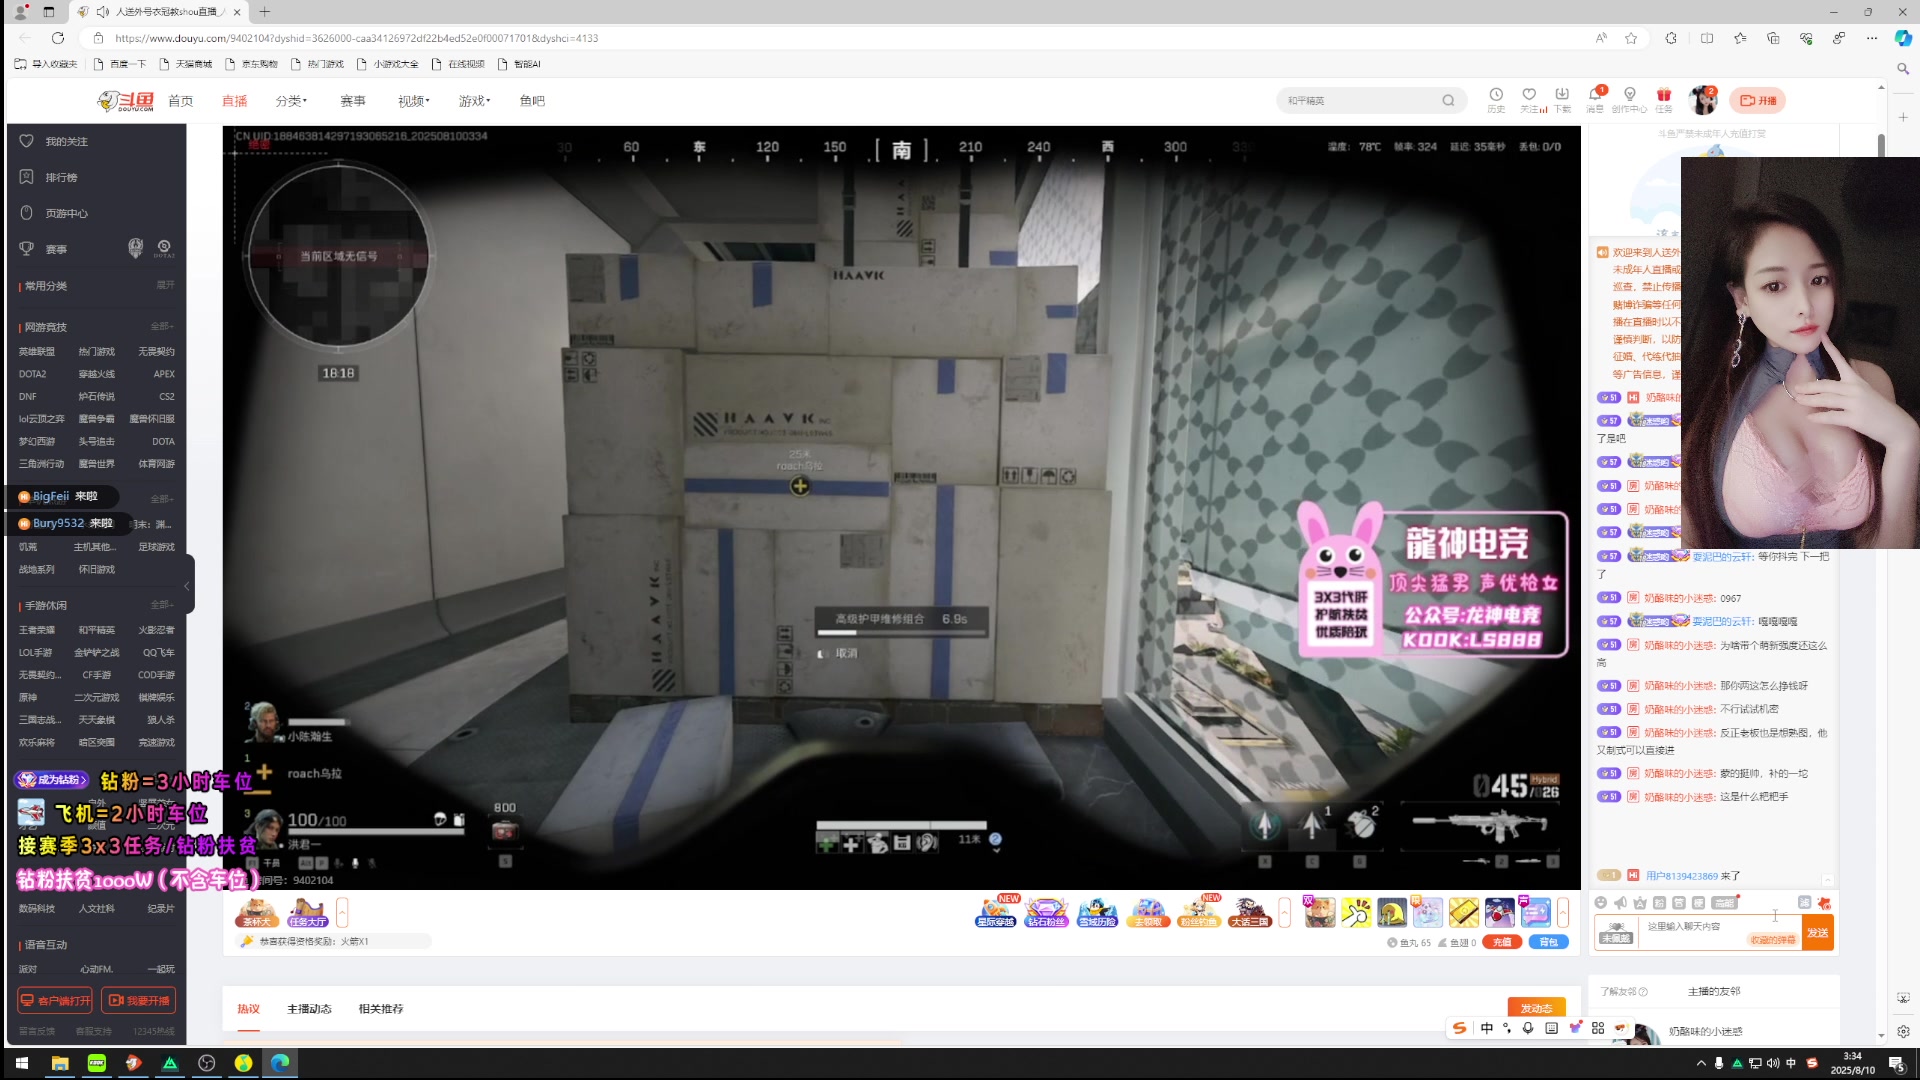Select the 直播 live tab
This screenshot has height=1080, width=1920.
[x=235, y=101]
